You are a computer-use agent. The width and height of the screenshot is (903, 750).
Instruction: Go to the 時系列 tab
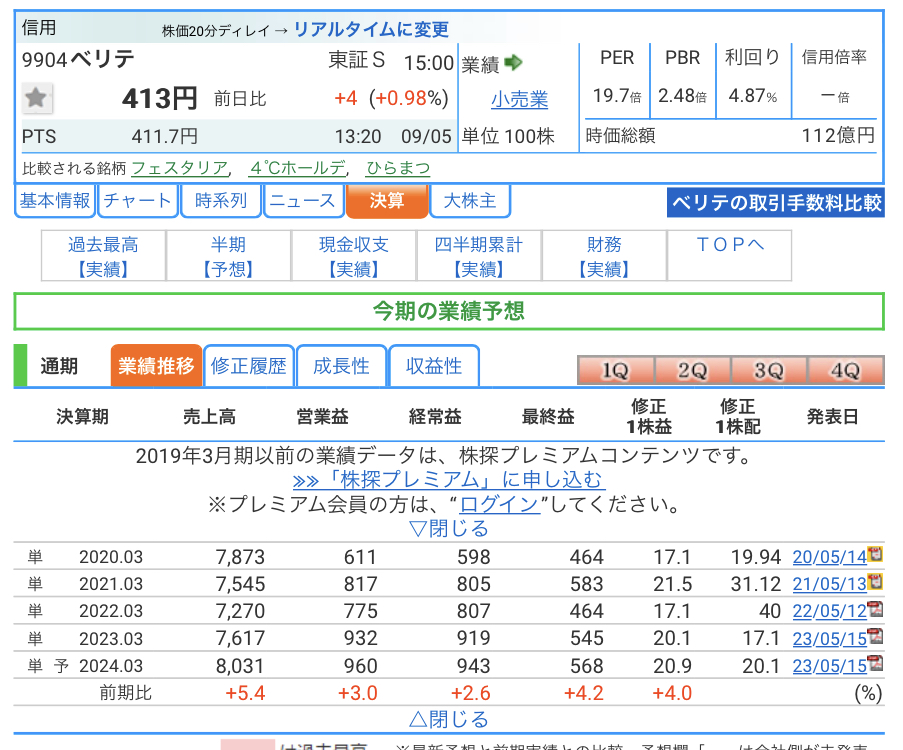point(221,200)
